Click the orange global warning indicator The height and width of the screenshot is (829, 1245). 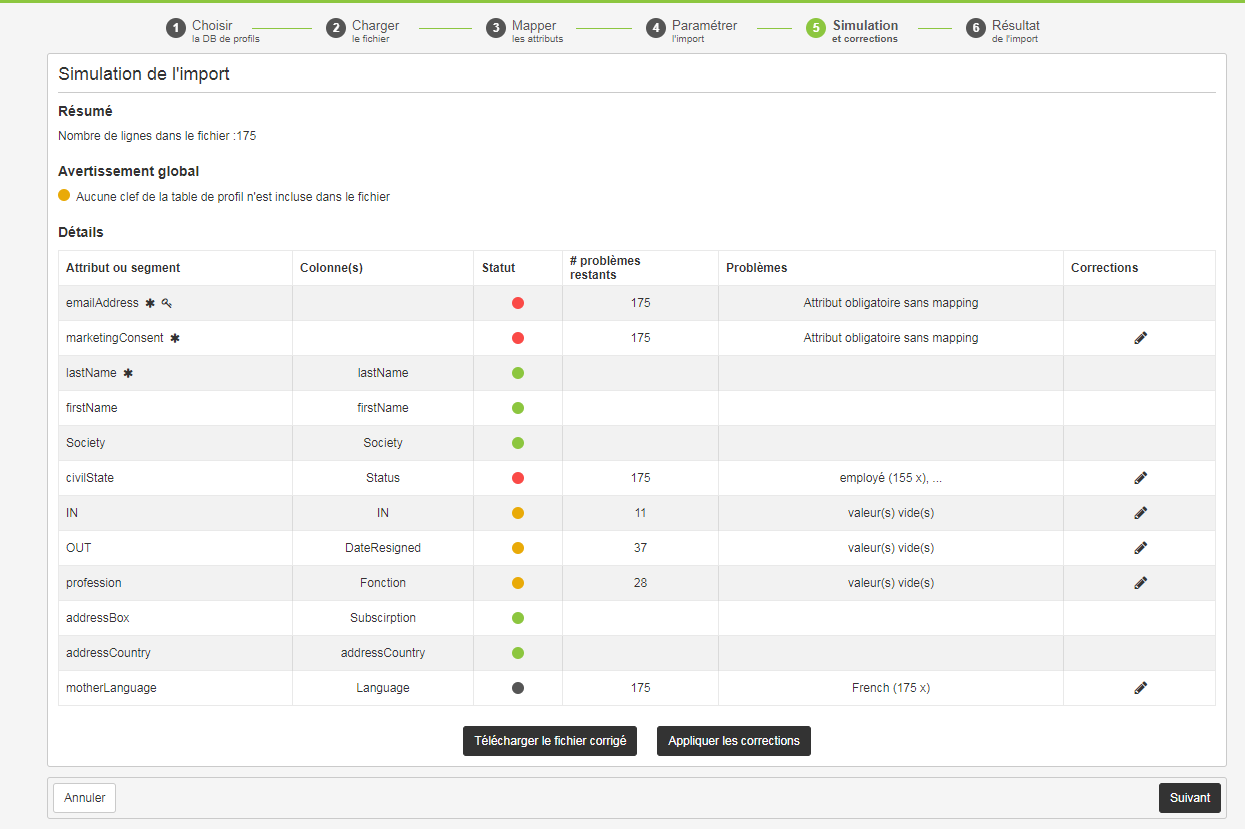click(x=65, y=196)
